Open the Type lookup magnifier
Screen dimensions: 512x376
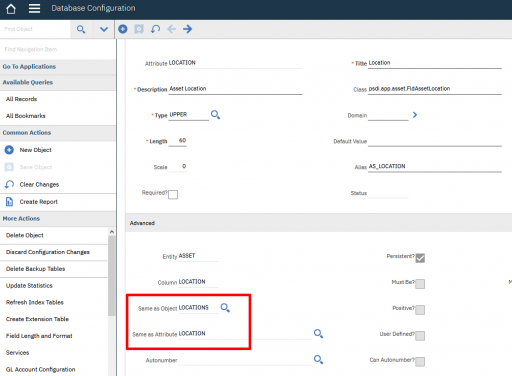click(x=215, y=115)
